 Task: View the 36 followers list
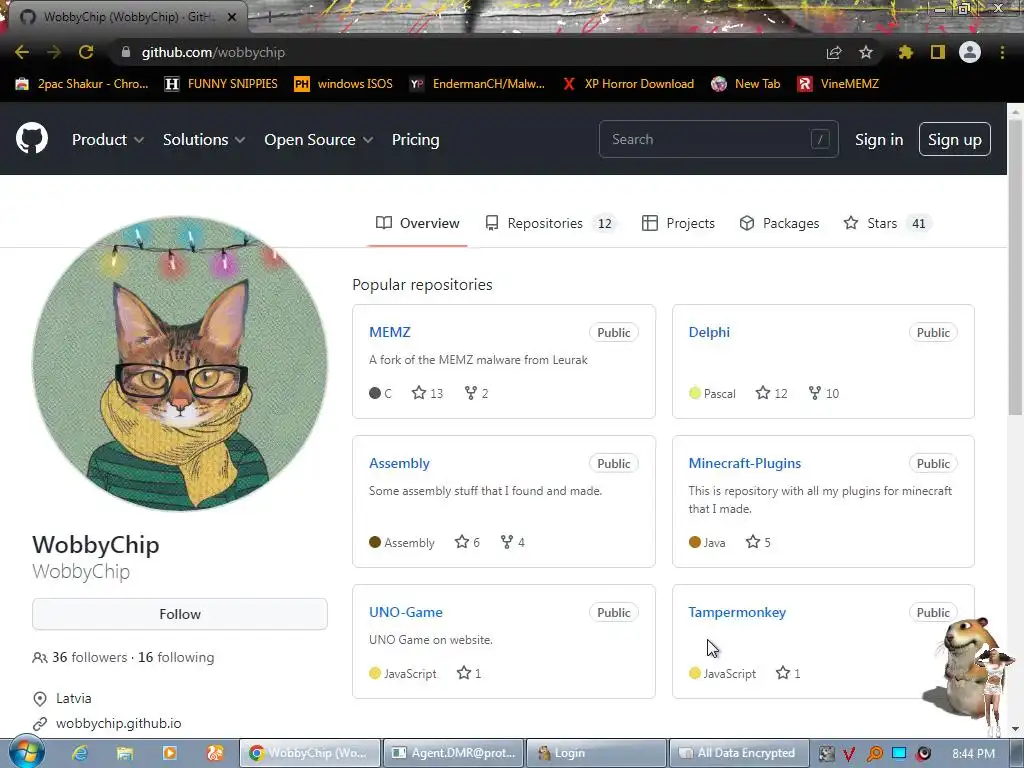coord(89,657)
